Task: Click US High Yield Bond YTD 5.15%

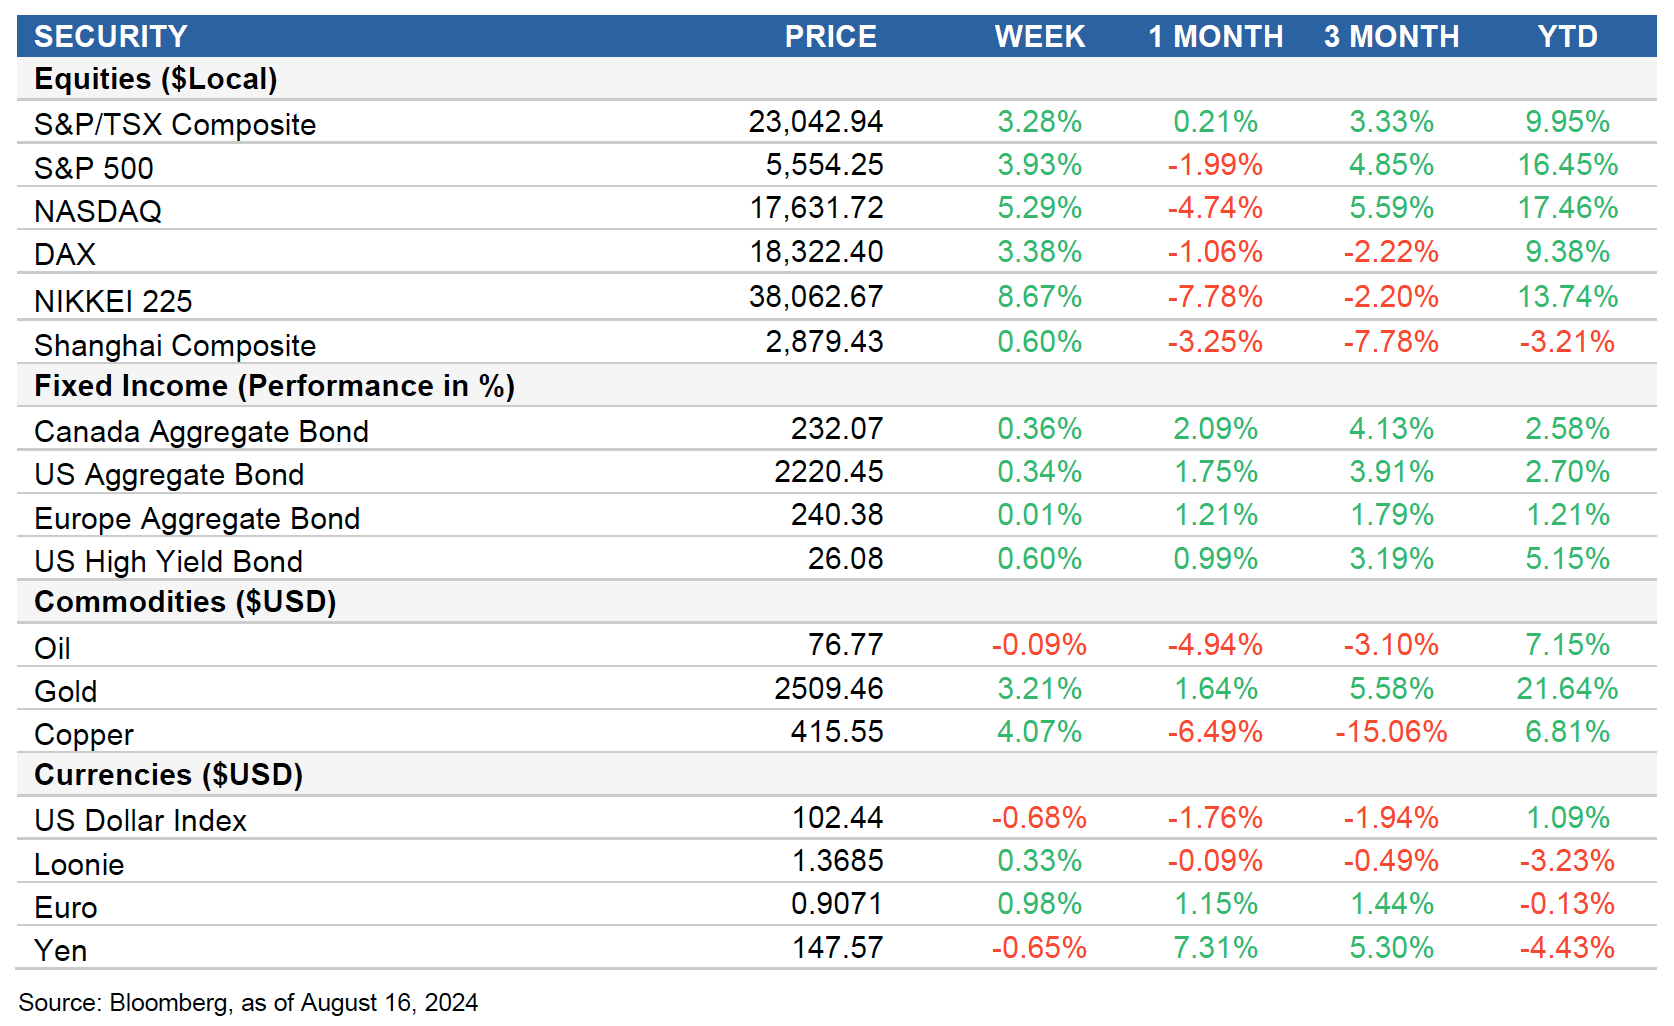Action: [1567, 559]
